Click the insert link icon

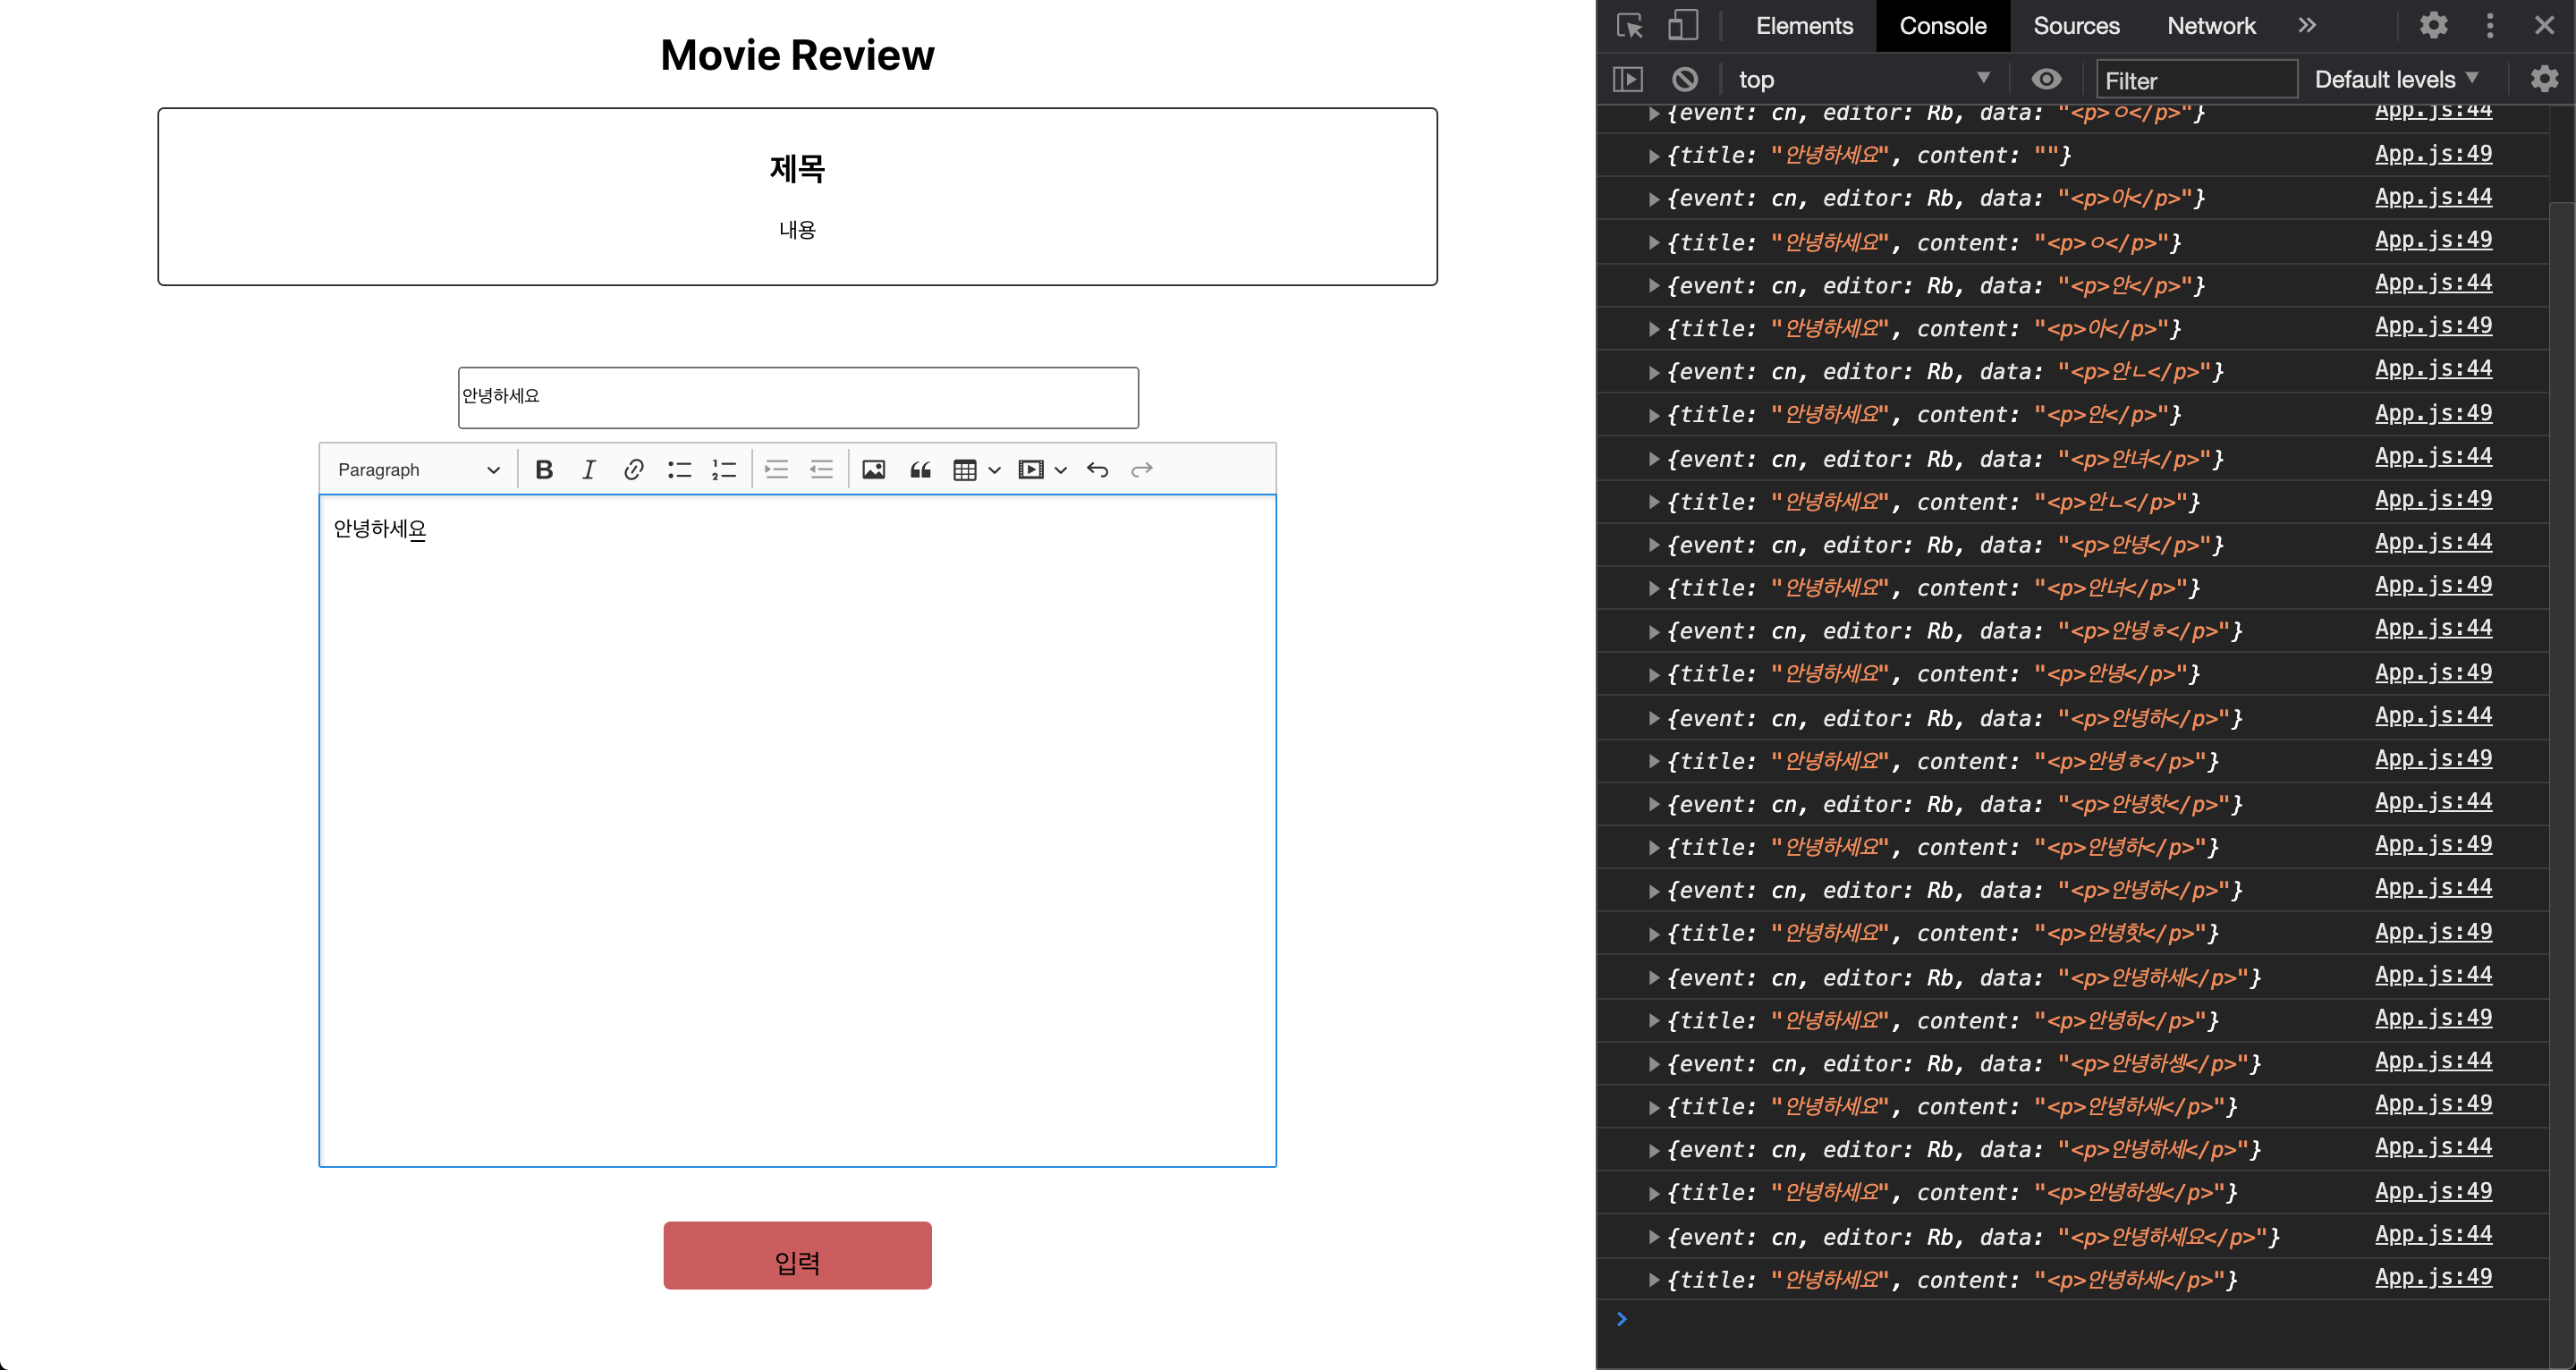click(x=633, y=470)
